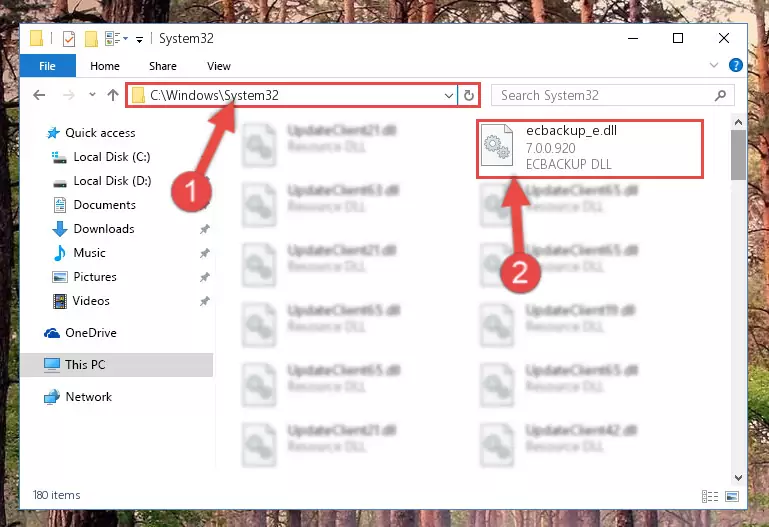The width and height of the screenshot is (769, 527).
Task: Click the 180 items status text
Action: 56,495
